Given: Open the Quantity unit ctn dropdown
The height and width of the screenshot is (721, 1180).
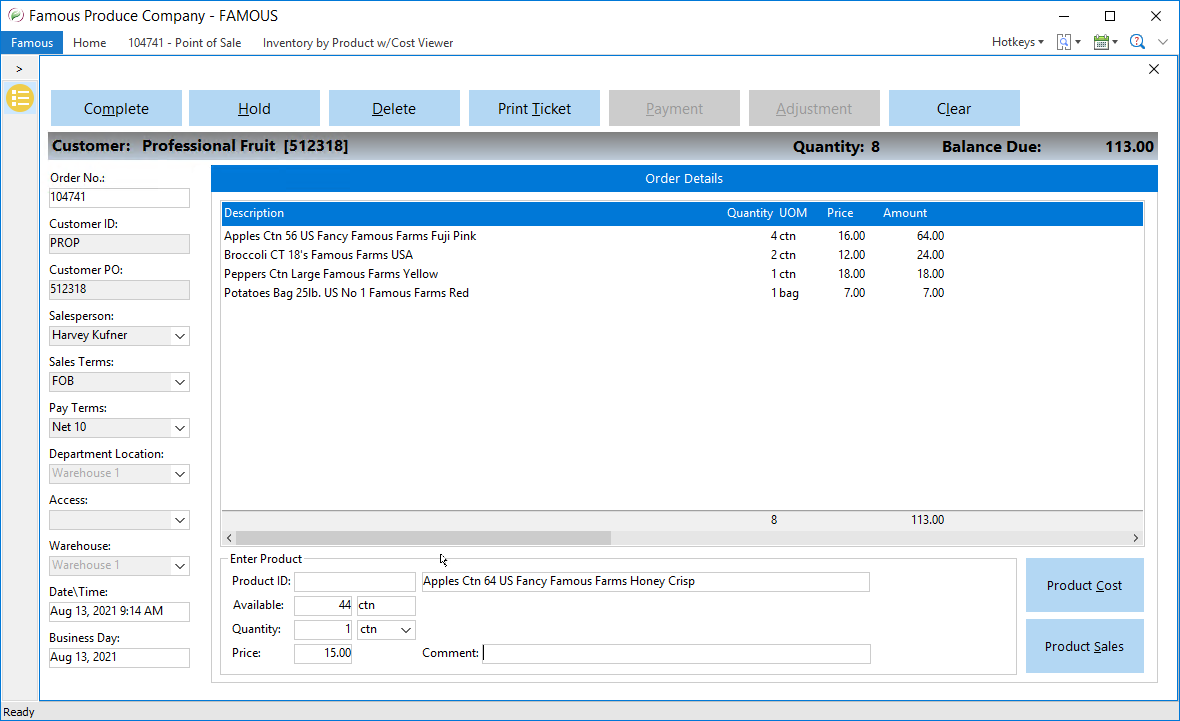Looking at the screenshot, I should click(406, 629).
